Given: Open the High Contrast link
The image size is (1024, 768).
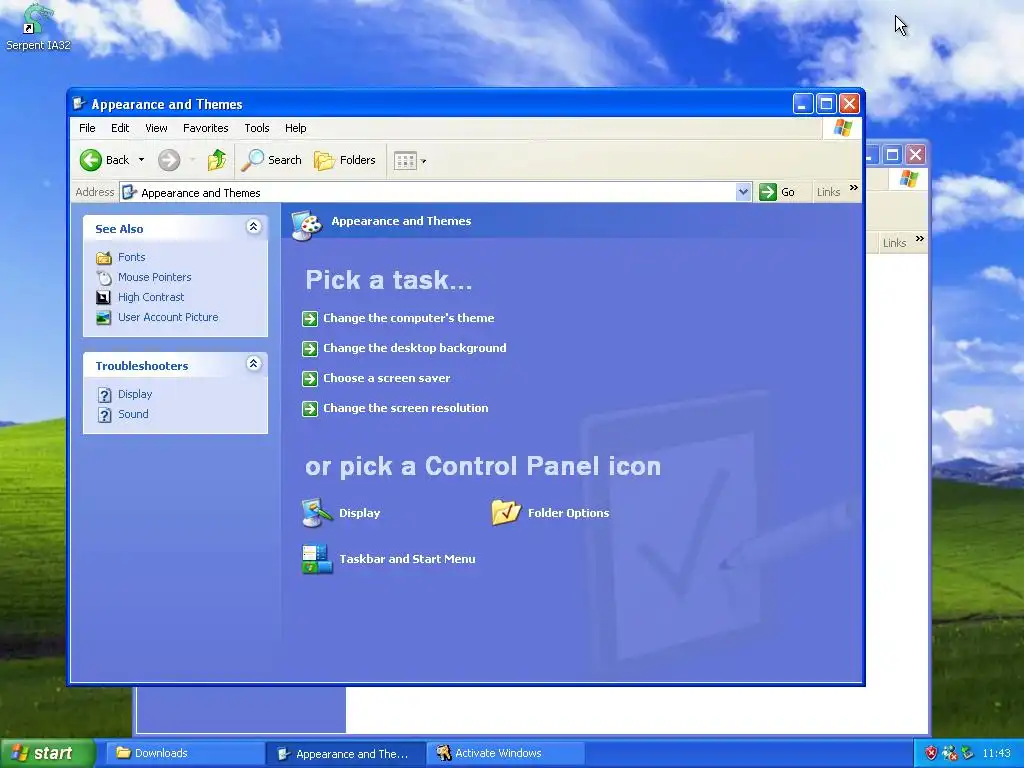Looking at the screenshot, I should (151, 297).
